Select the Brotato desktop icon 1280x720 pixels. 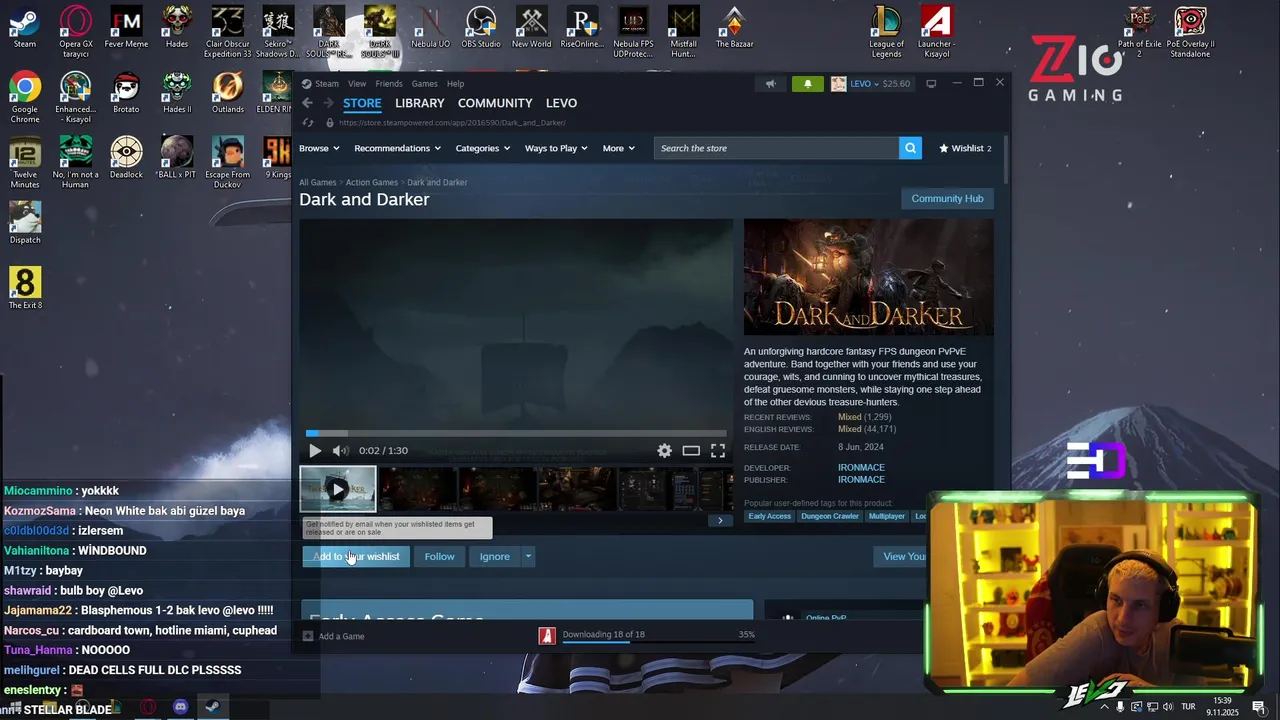(x=126, y=93)
